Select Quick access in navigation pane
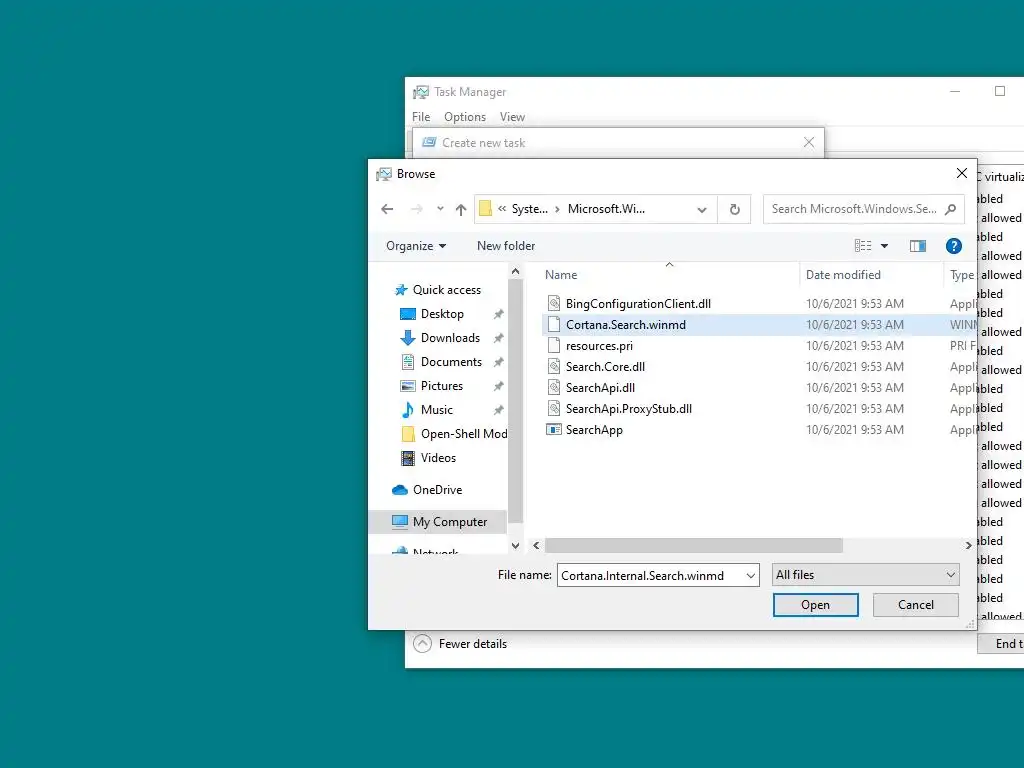 [447, 289]
